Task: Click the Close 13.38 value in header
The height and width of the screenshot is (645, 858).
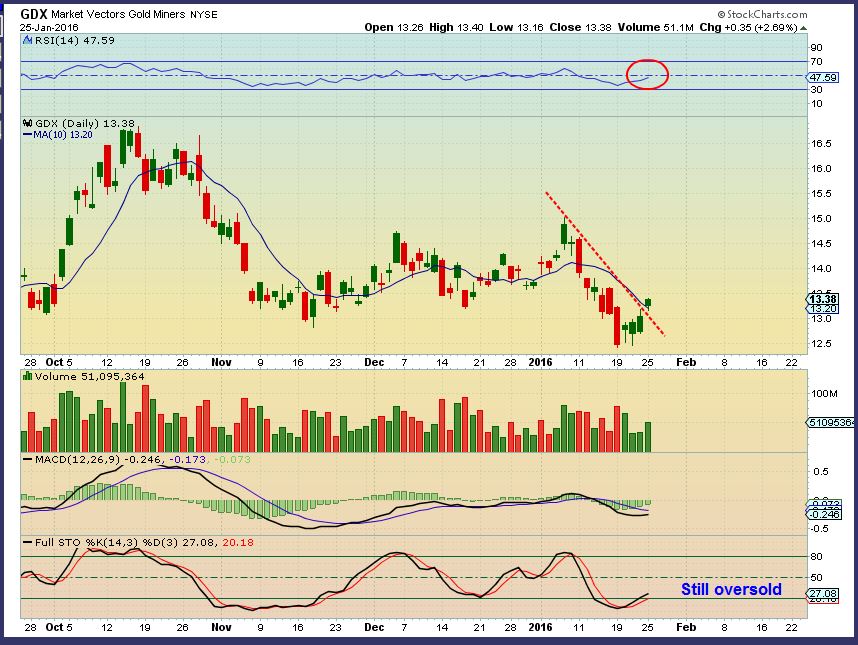Action: (580, 27)
